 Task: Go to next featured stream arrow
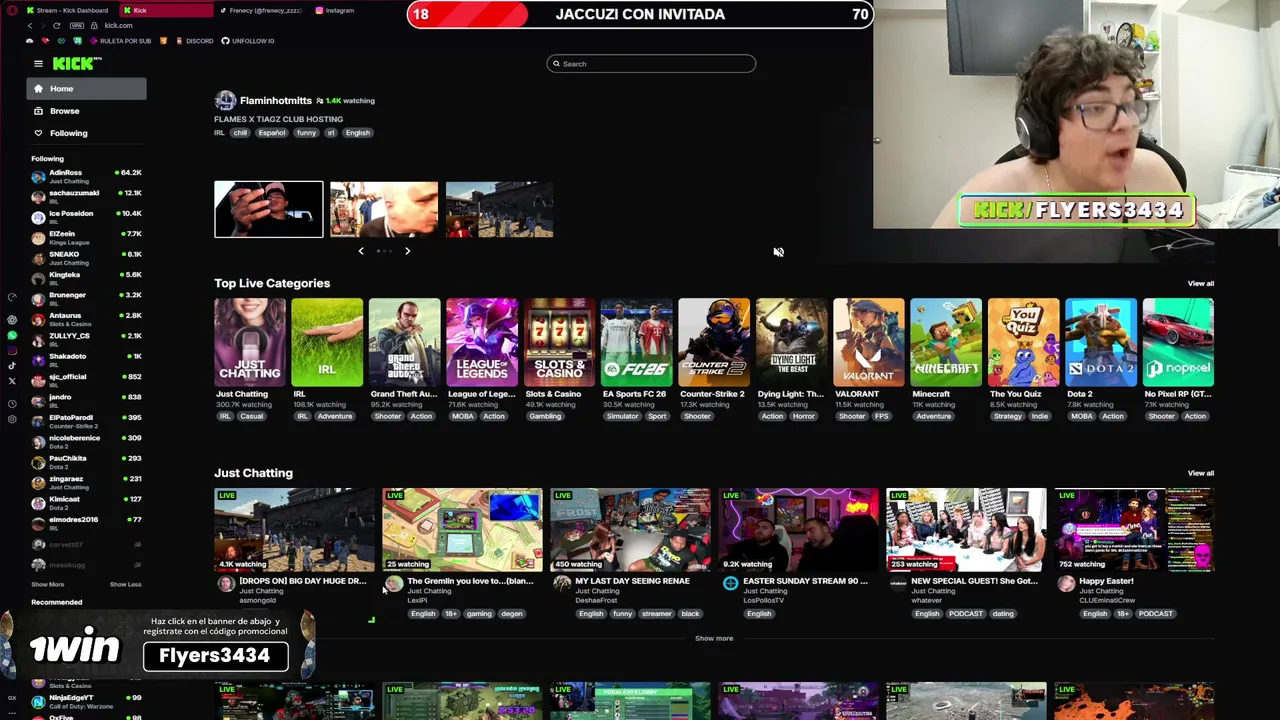[407, 251]
